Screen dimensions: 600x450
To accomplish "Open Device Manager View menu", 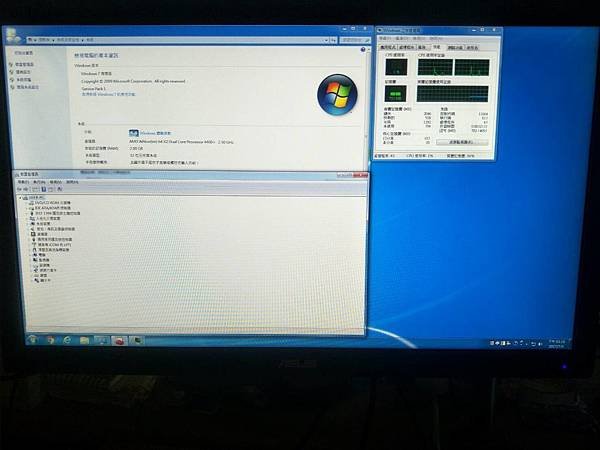I will (56, 182).
